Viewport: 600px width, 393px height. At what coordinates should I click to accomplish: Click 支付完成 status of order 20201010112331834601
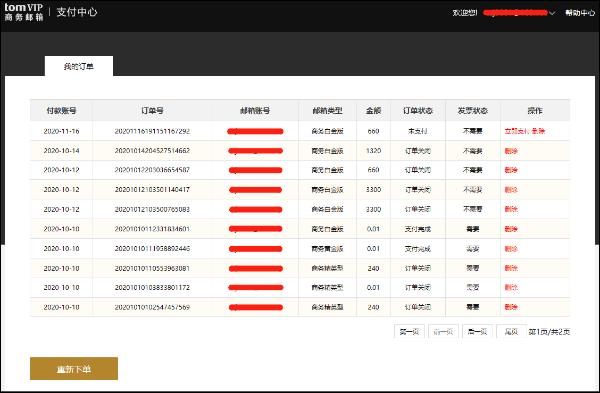pyautogui.click(x=418, y=229)
